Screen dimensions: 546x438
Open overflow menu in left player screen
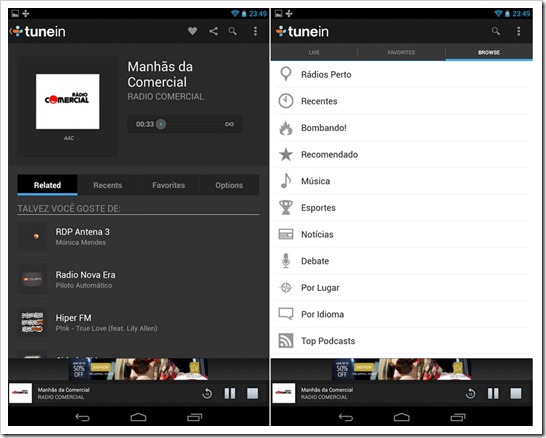255,31
